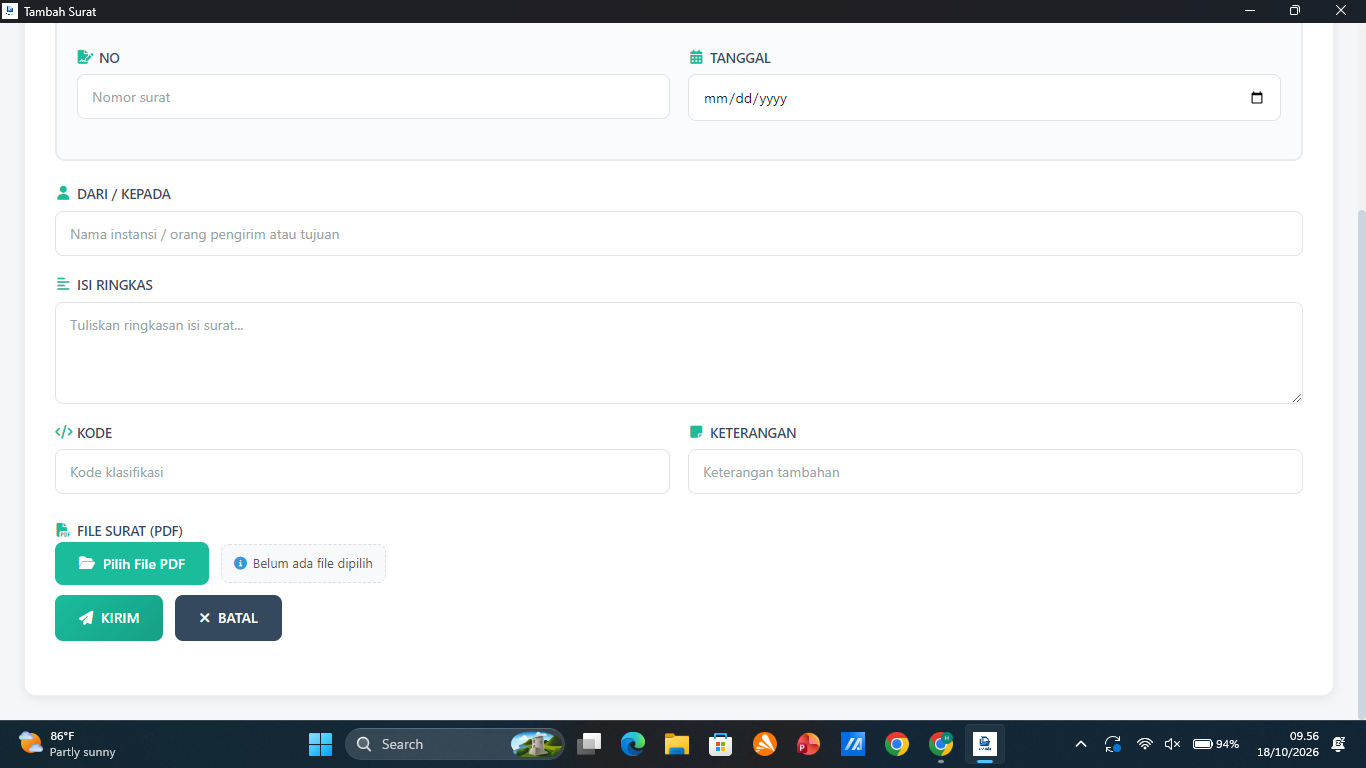Open the PowerPoint icon on the taskbar
The height and width of the screenshot is (768, 1366).
point(808,744)
